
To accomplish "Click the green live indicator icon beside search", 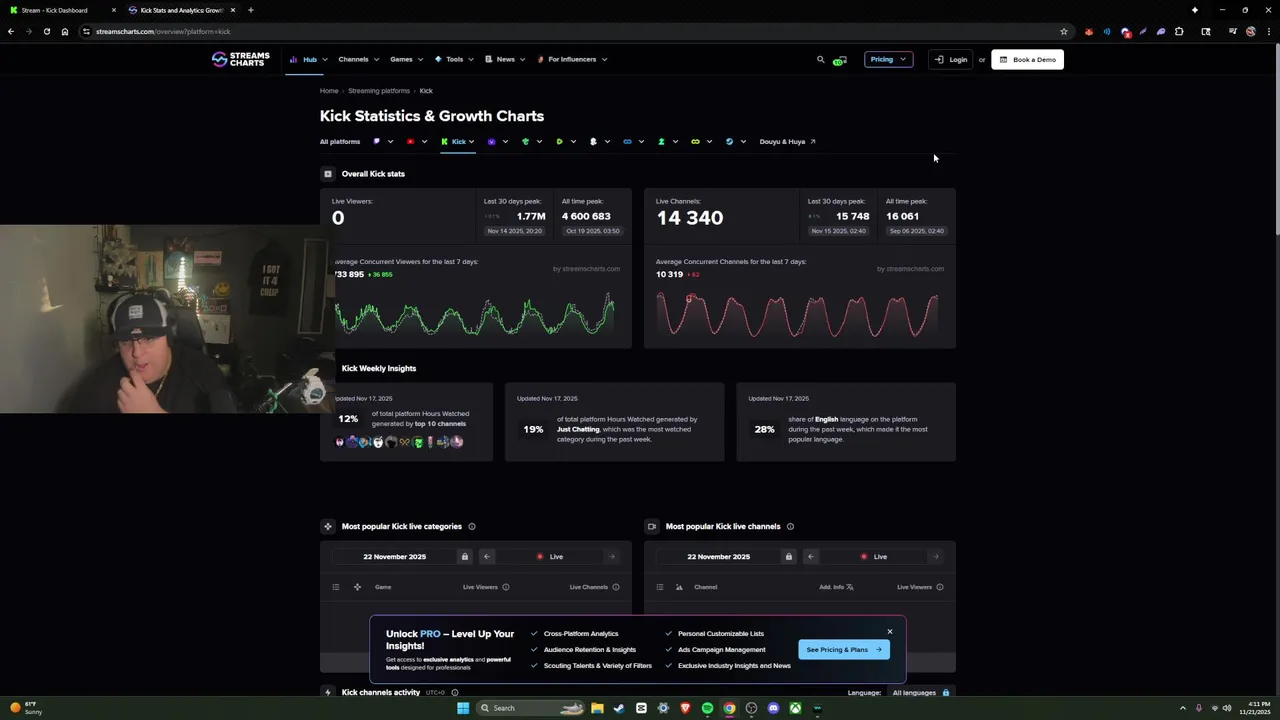I will (x=840, y=60).
